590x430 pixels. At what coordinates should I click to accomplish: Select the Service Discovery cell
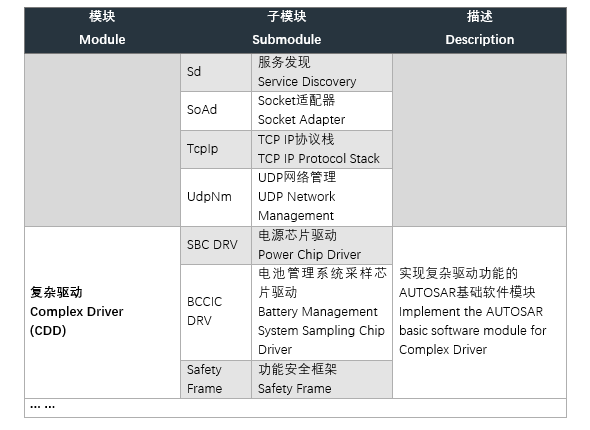point(322,72)
